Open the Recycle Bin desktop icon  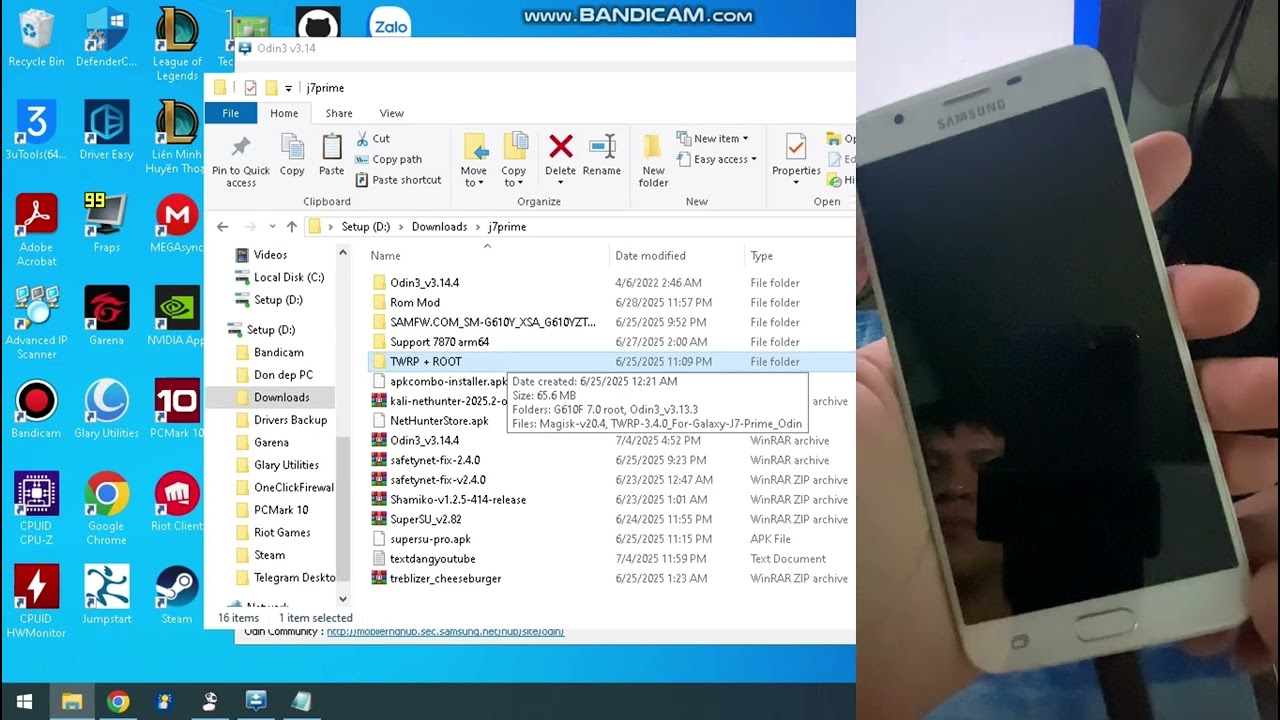tap(36, 38)
